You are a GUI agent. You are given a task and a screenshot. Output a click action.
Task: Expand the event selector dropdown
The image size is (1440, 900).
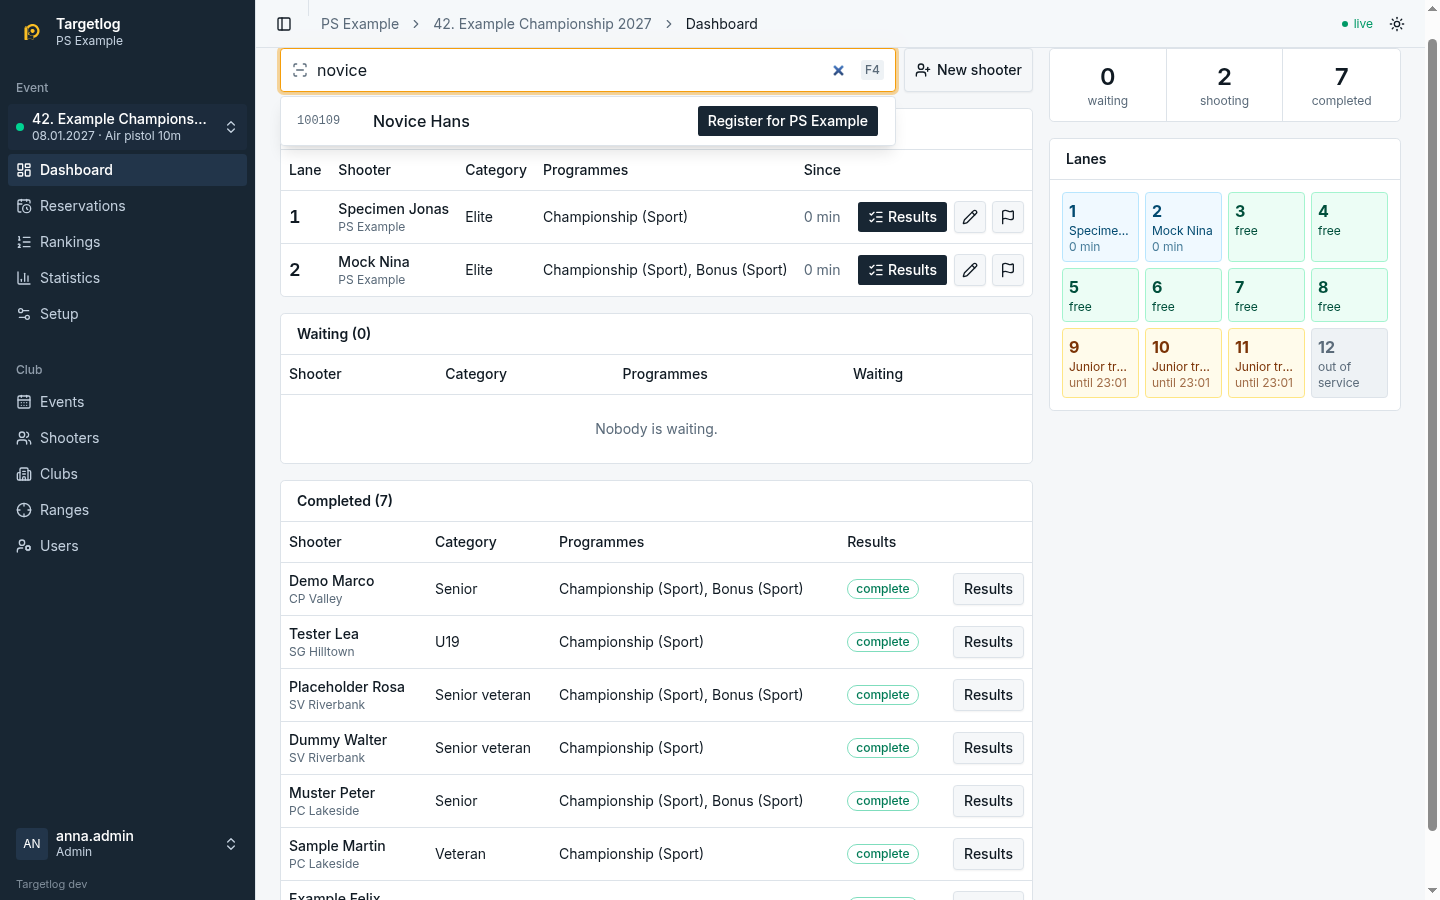point(128,127)
